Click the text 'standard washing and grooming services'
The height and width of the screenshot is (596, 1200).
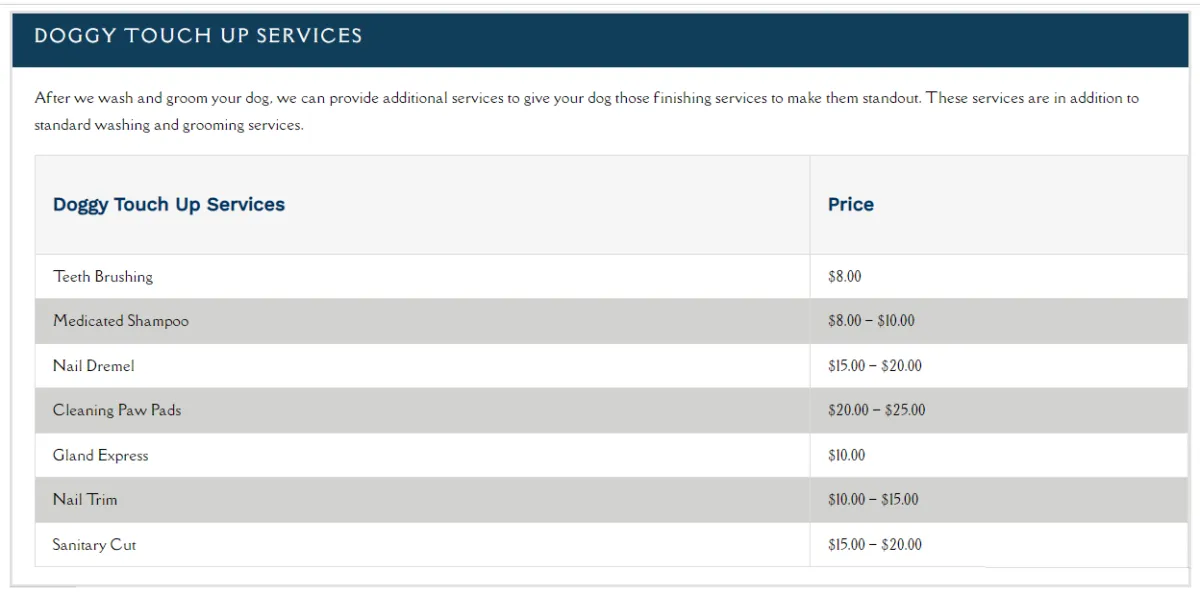click(167, 126)
